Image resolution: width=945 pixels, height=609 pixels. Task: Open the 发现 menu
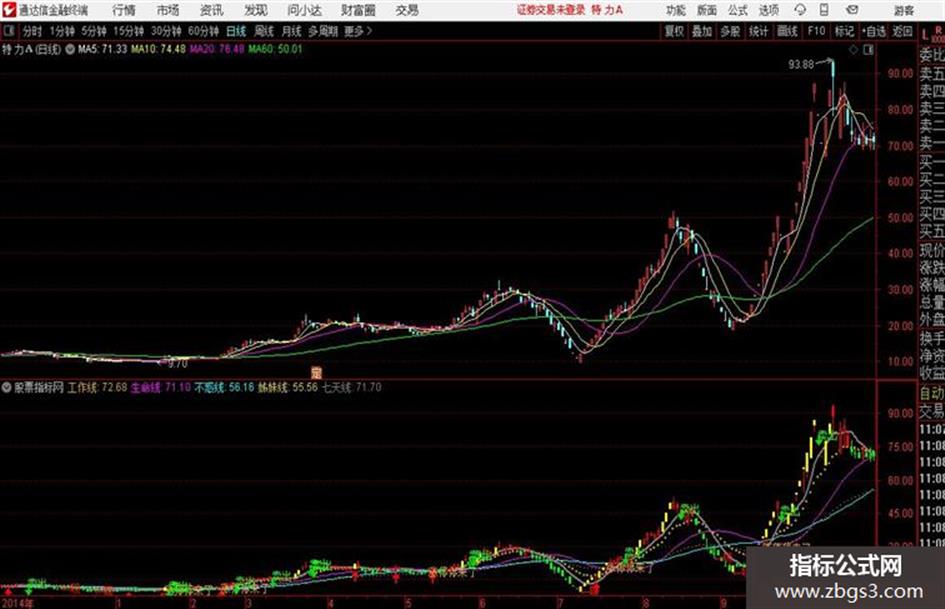(x=255, y=10)
